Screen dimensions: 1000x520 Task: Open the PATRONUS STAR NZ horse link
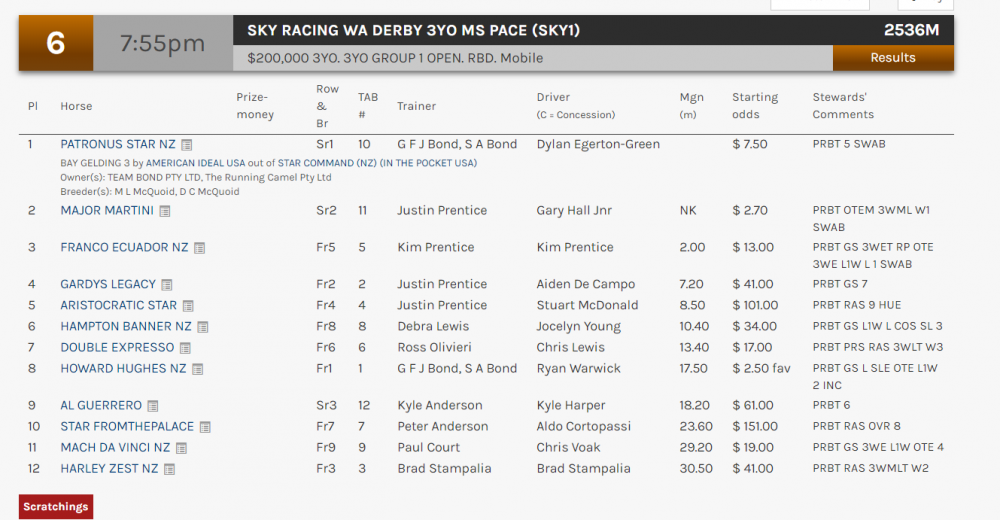[x=117, y=145]
